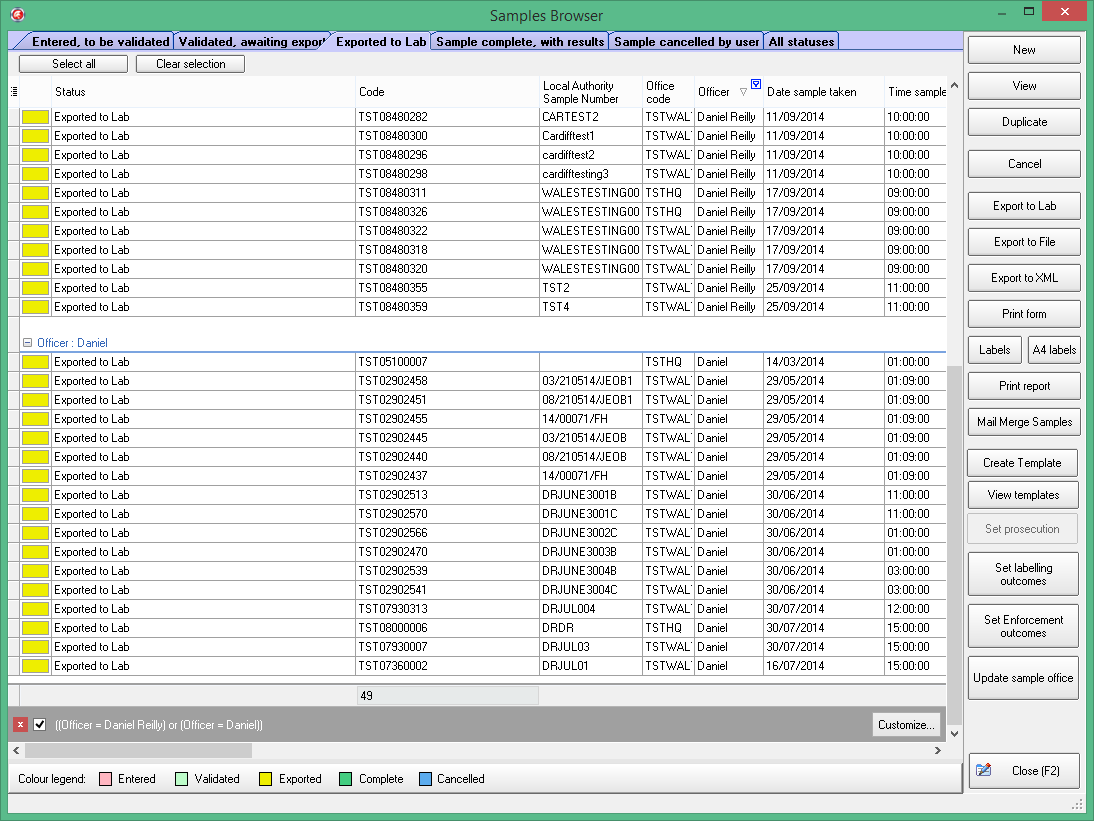Click Set labelling outcomes
This screenshot has width=1094, height=821.
tap(1023, 574)
